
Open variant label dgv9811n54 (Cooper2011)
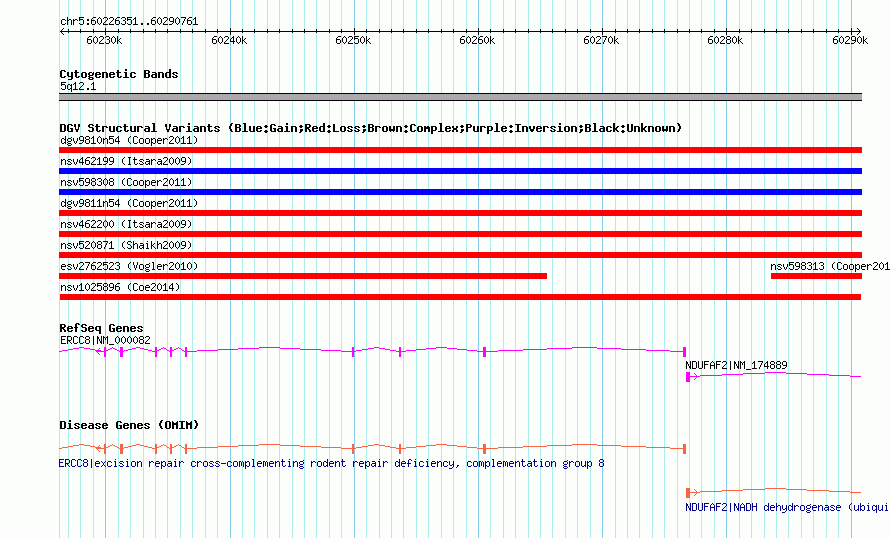pyautogui.click(x=129, y=203)
